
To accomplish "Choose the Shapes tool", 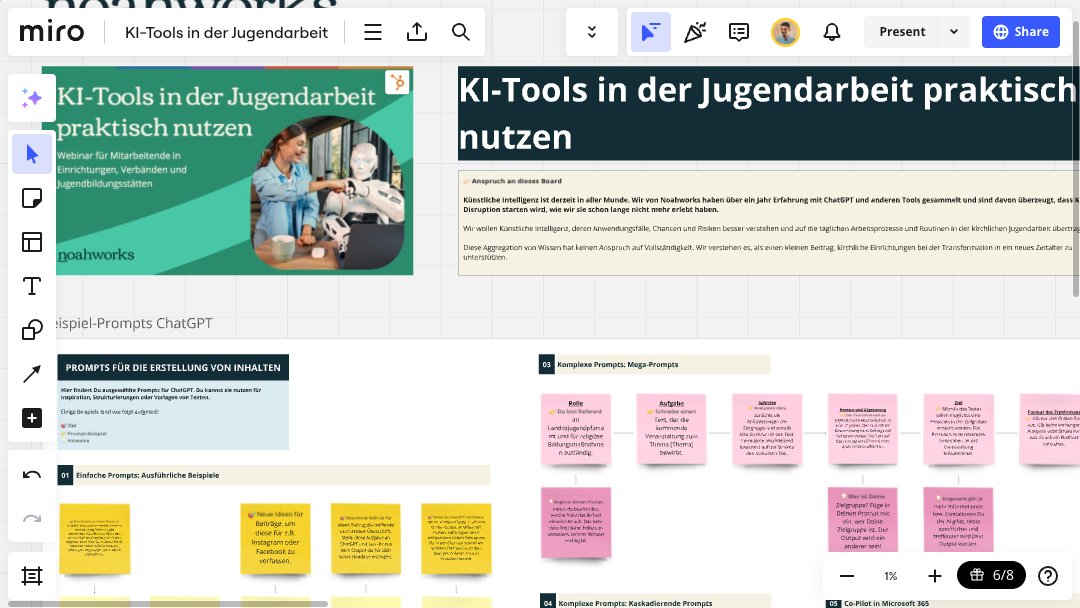I will 32,330.
